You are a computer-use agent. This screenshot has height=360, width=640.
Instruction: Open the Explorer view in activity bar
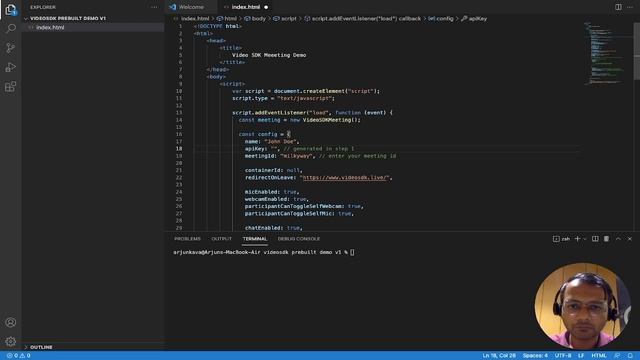coord(11,9)
